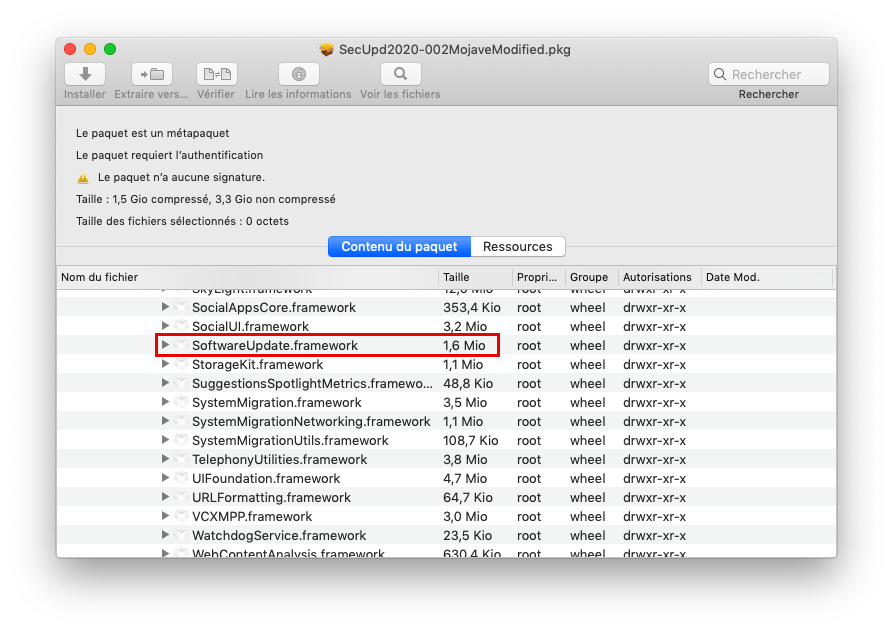This screenshot has height=632, width=893.
Task: Expand SystemMigrationNetworking.framework triangle
Action: (x=165, y=421)
